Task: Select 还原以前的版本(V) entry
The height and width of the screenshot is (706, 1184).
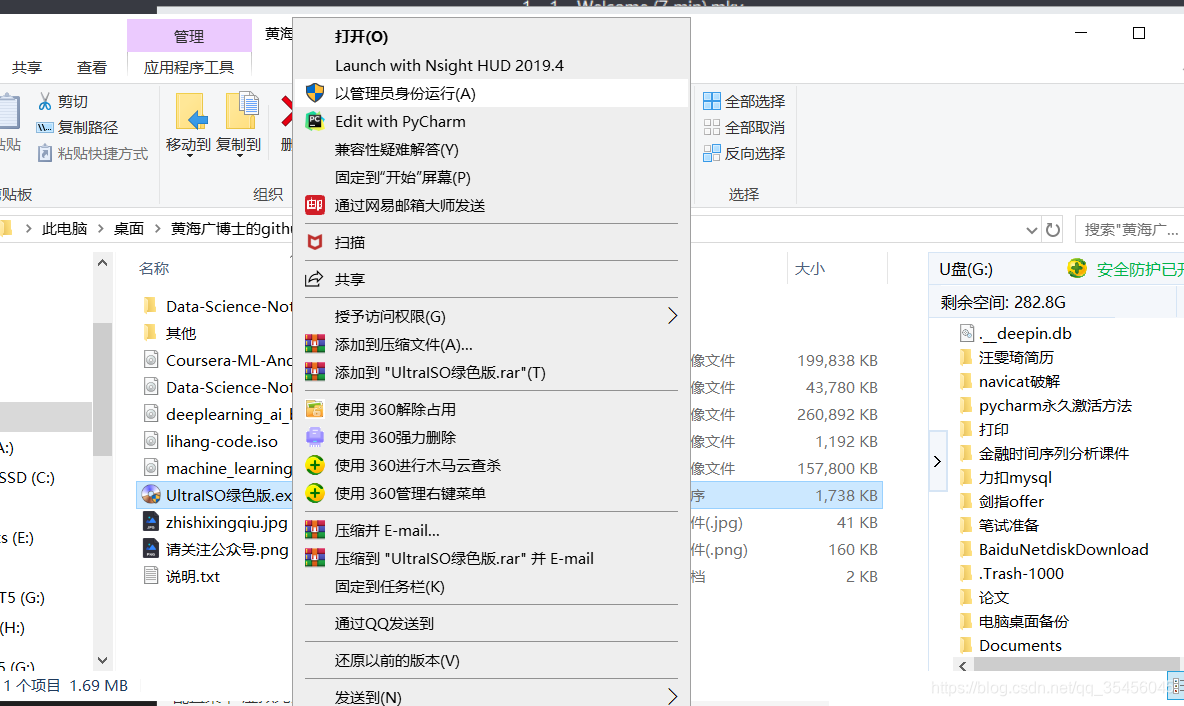Action: 397,661
